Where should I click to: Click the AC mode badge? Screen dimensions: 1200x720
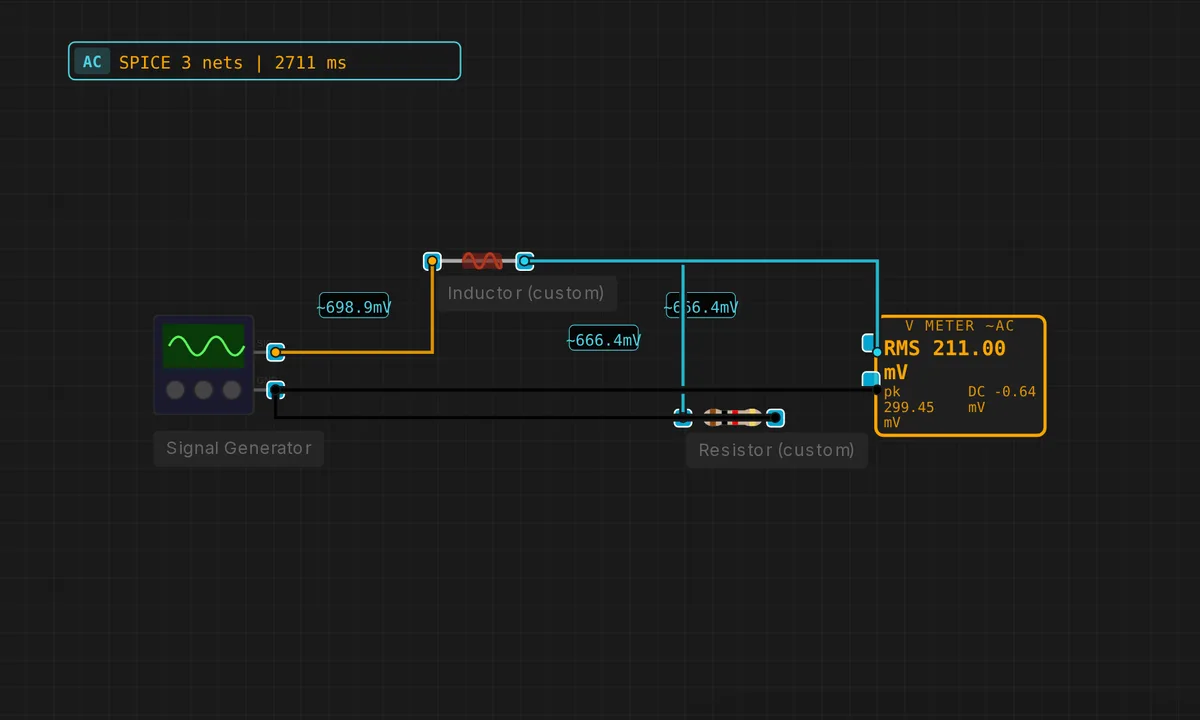point(92,62)
